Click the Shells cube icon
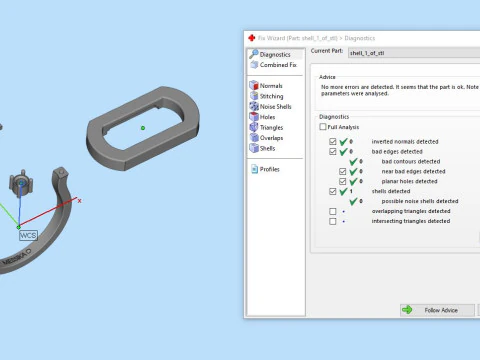The image size is (480, 360). 254,148
